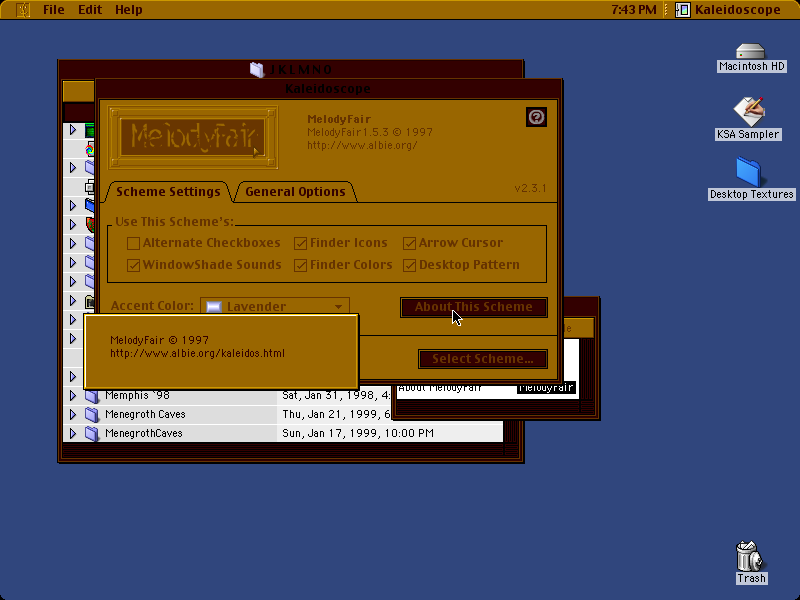The image size is (800, 600).
Task: Click the About This Scheme button
Action: [x=473, y=307]
